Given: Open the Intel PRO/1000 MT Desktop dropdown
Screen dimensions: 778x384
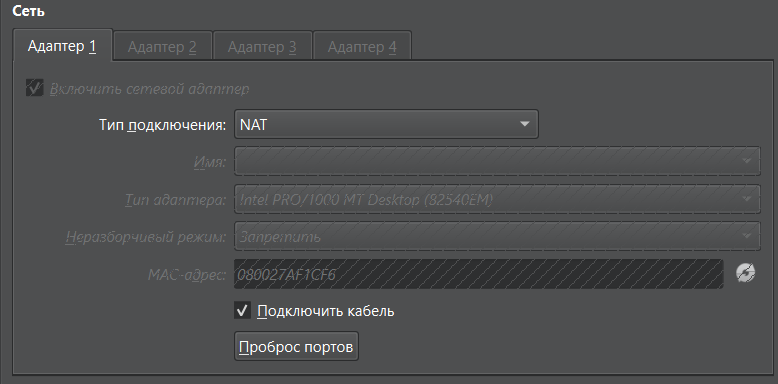Looking at the screenshot, I should (x=497, y=199).
